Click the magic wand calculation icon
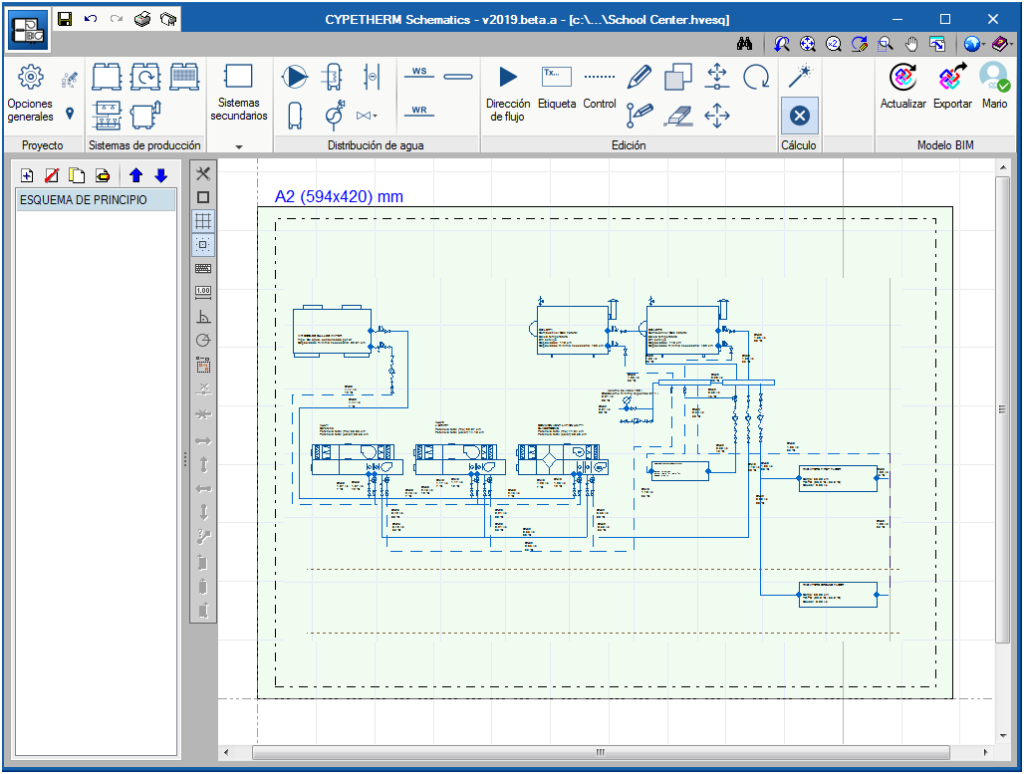 point(798,76)
